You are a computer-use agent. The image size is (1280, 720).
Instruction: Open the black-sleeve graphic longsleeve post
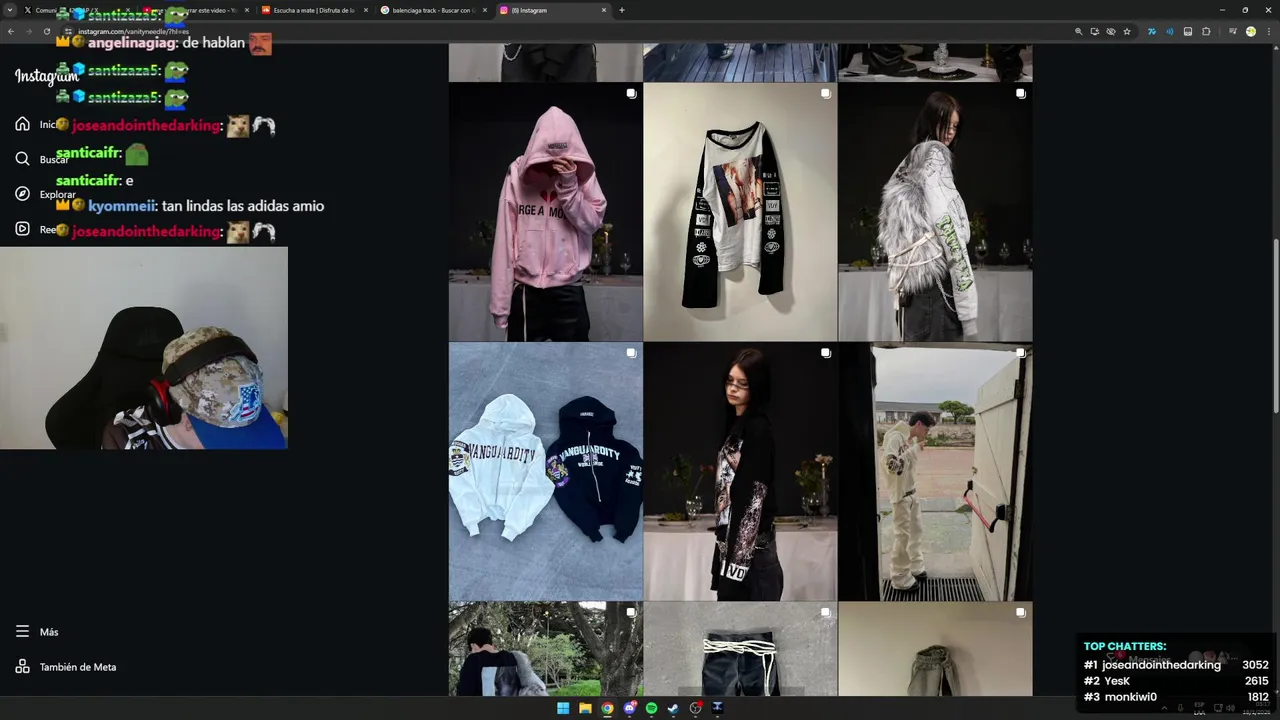click(x=740, y=212)
